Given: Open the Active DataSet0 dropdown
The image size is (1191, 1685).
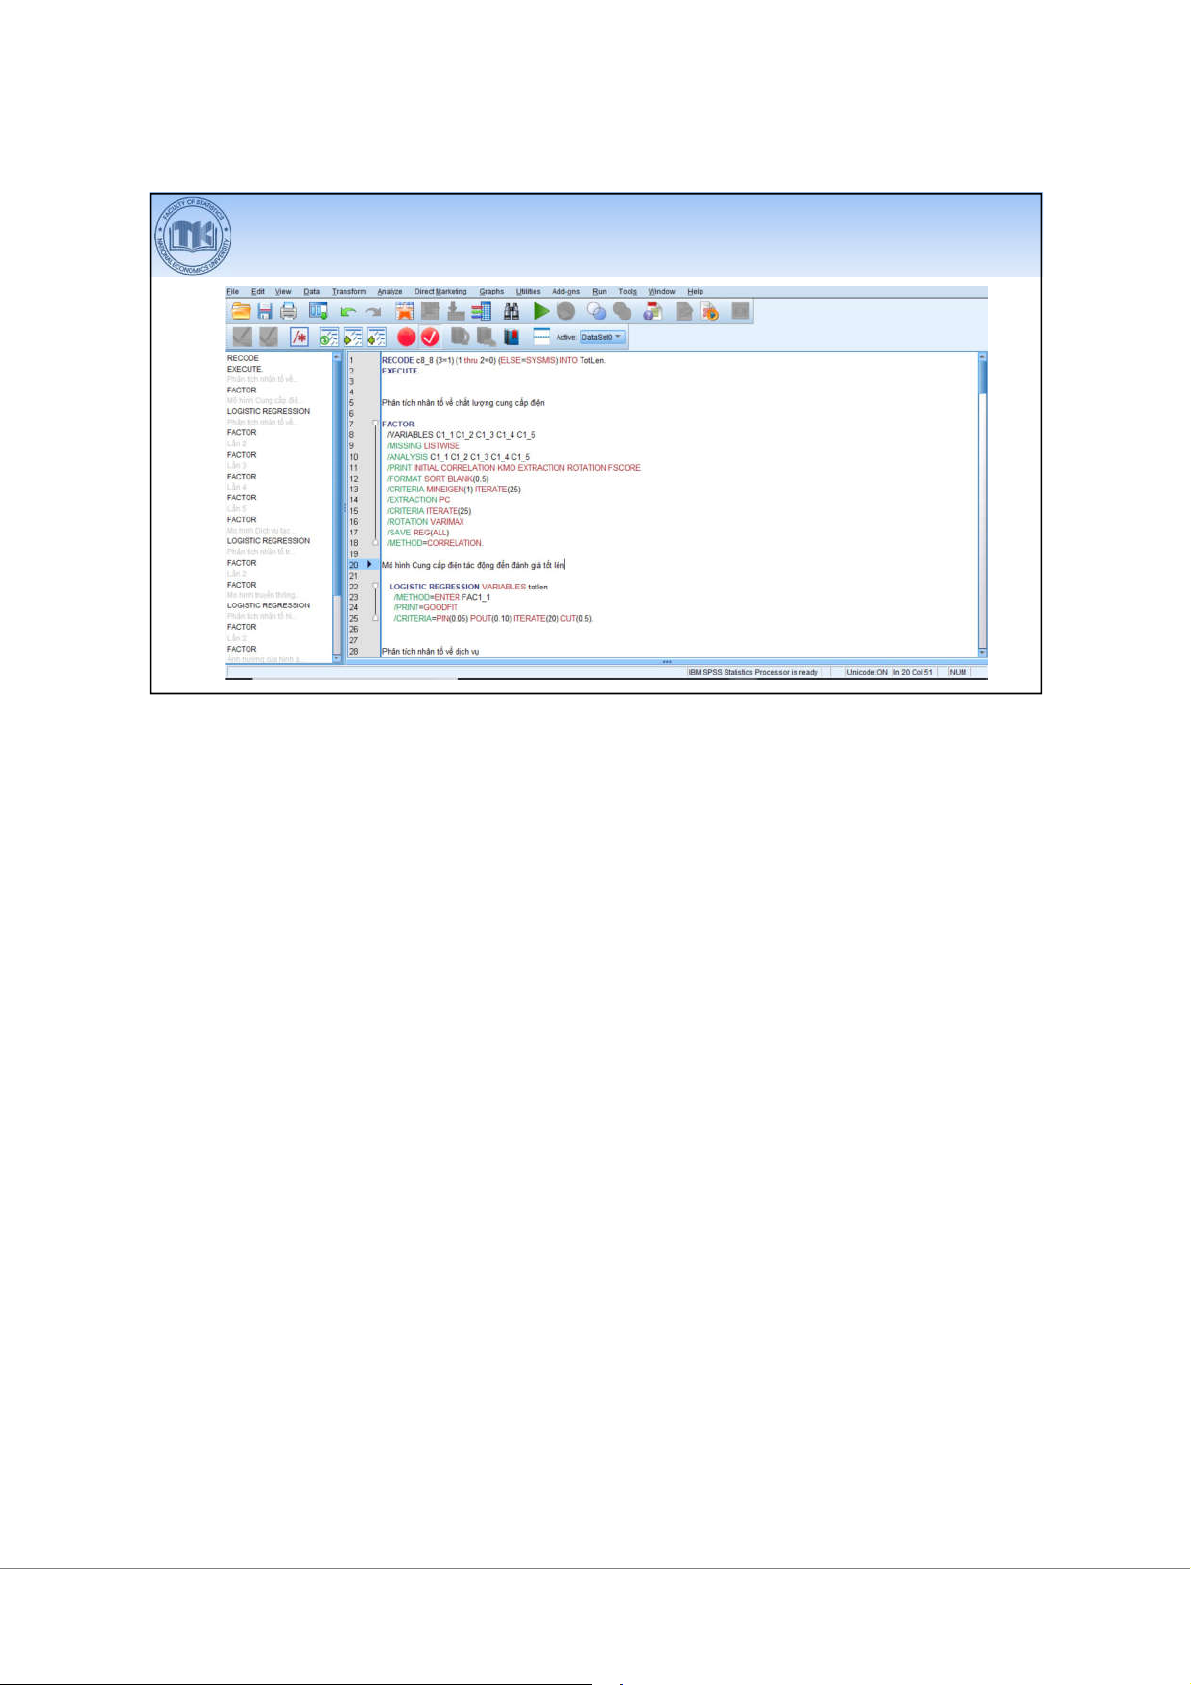Looking at the screenshot, I should [x=603, y=337].
